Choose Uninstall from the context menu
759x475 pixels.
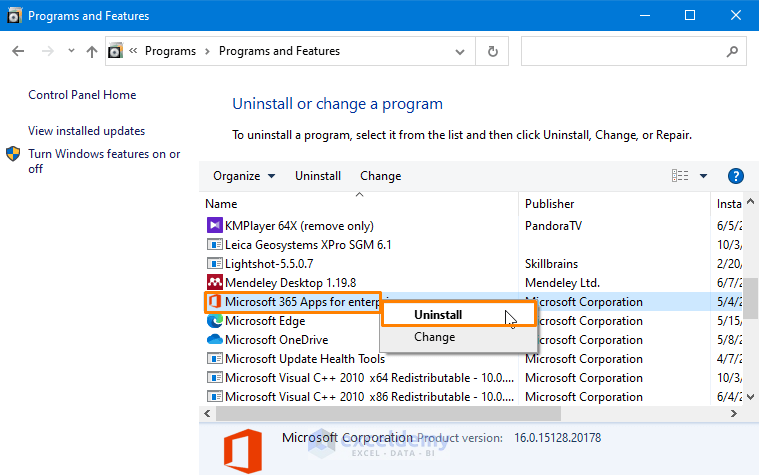click(438, 314)
